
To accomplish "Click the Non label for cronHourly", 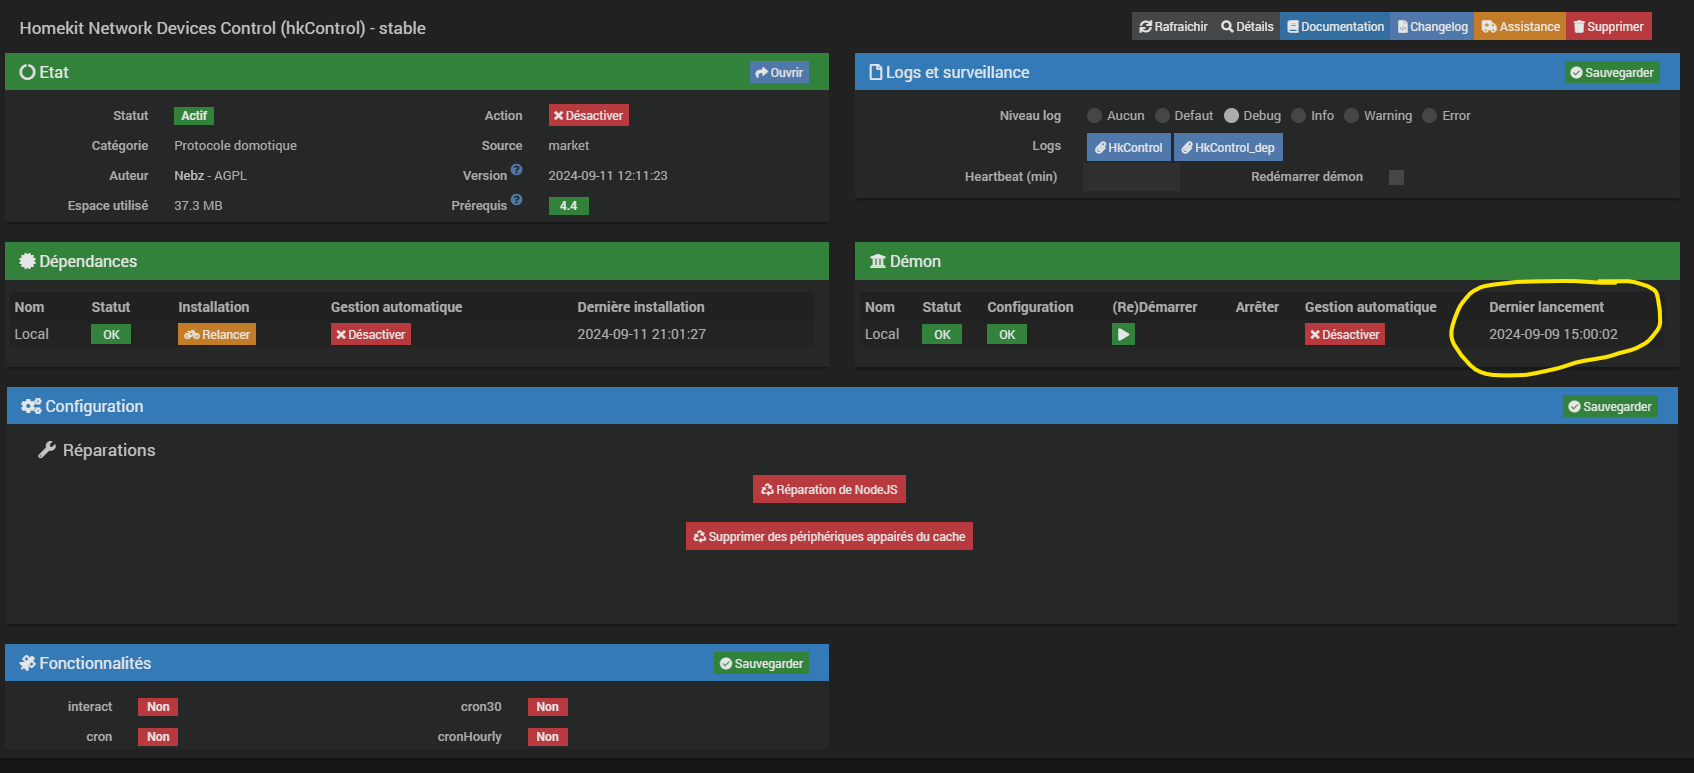I will [x=547, y=737].
